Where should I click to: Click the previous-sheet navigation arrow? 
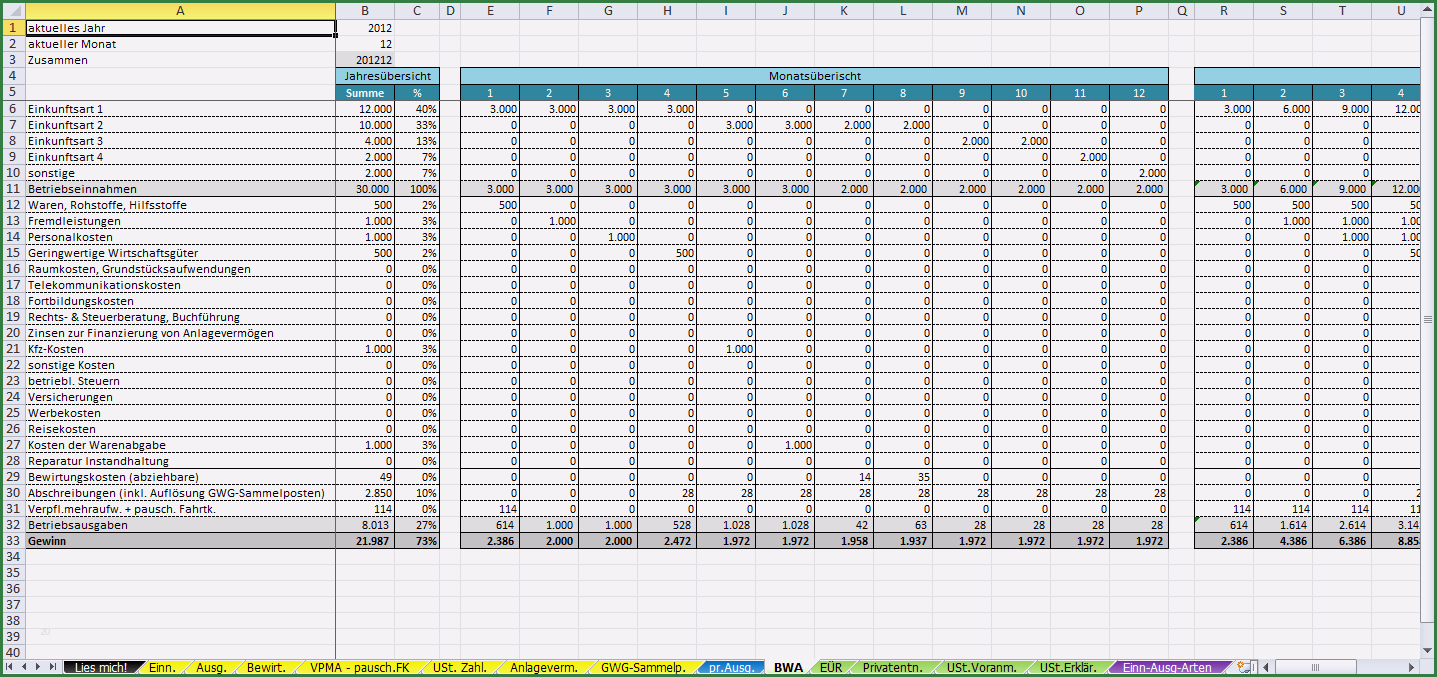click(24, 667)
